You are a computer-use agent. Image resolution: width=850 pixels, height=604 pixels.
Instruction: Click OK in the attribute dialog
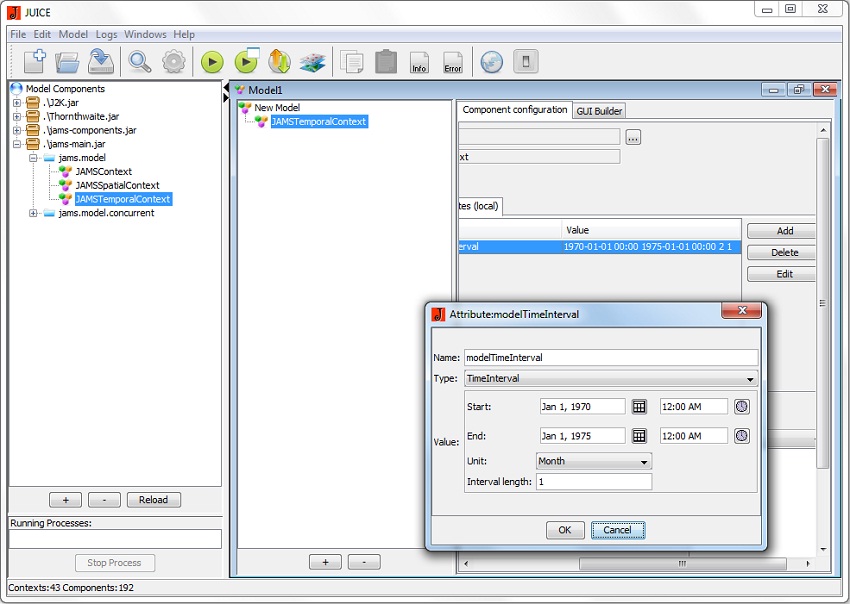point(564,530)
